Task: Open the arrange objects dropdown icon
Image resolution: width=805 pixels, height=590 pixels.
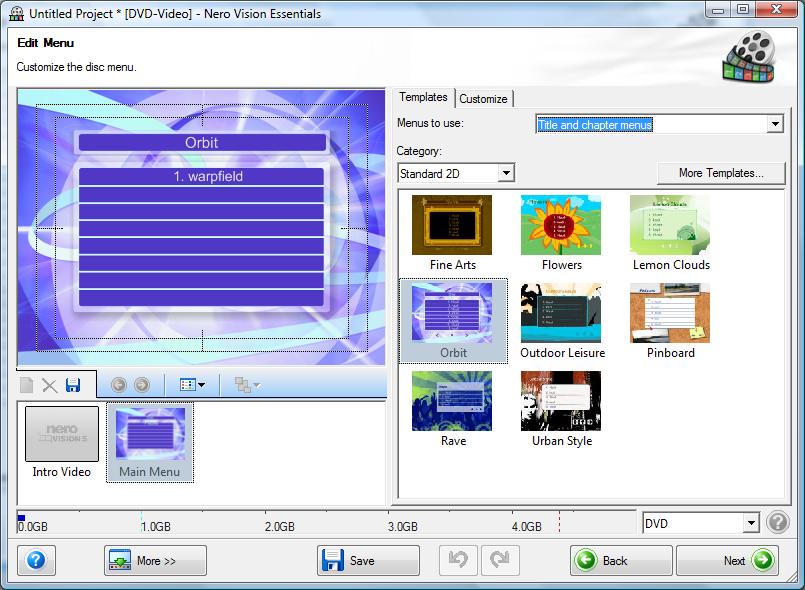Action: coord(247,385)
